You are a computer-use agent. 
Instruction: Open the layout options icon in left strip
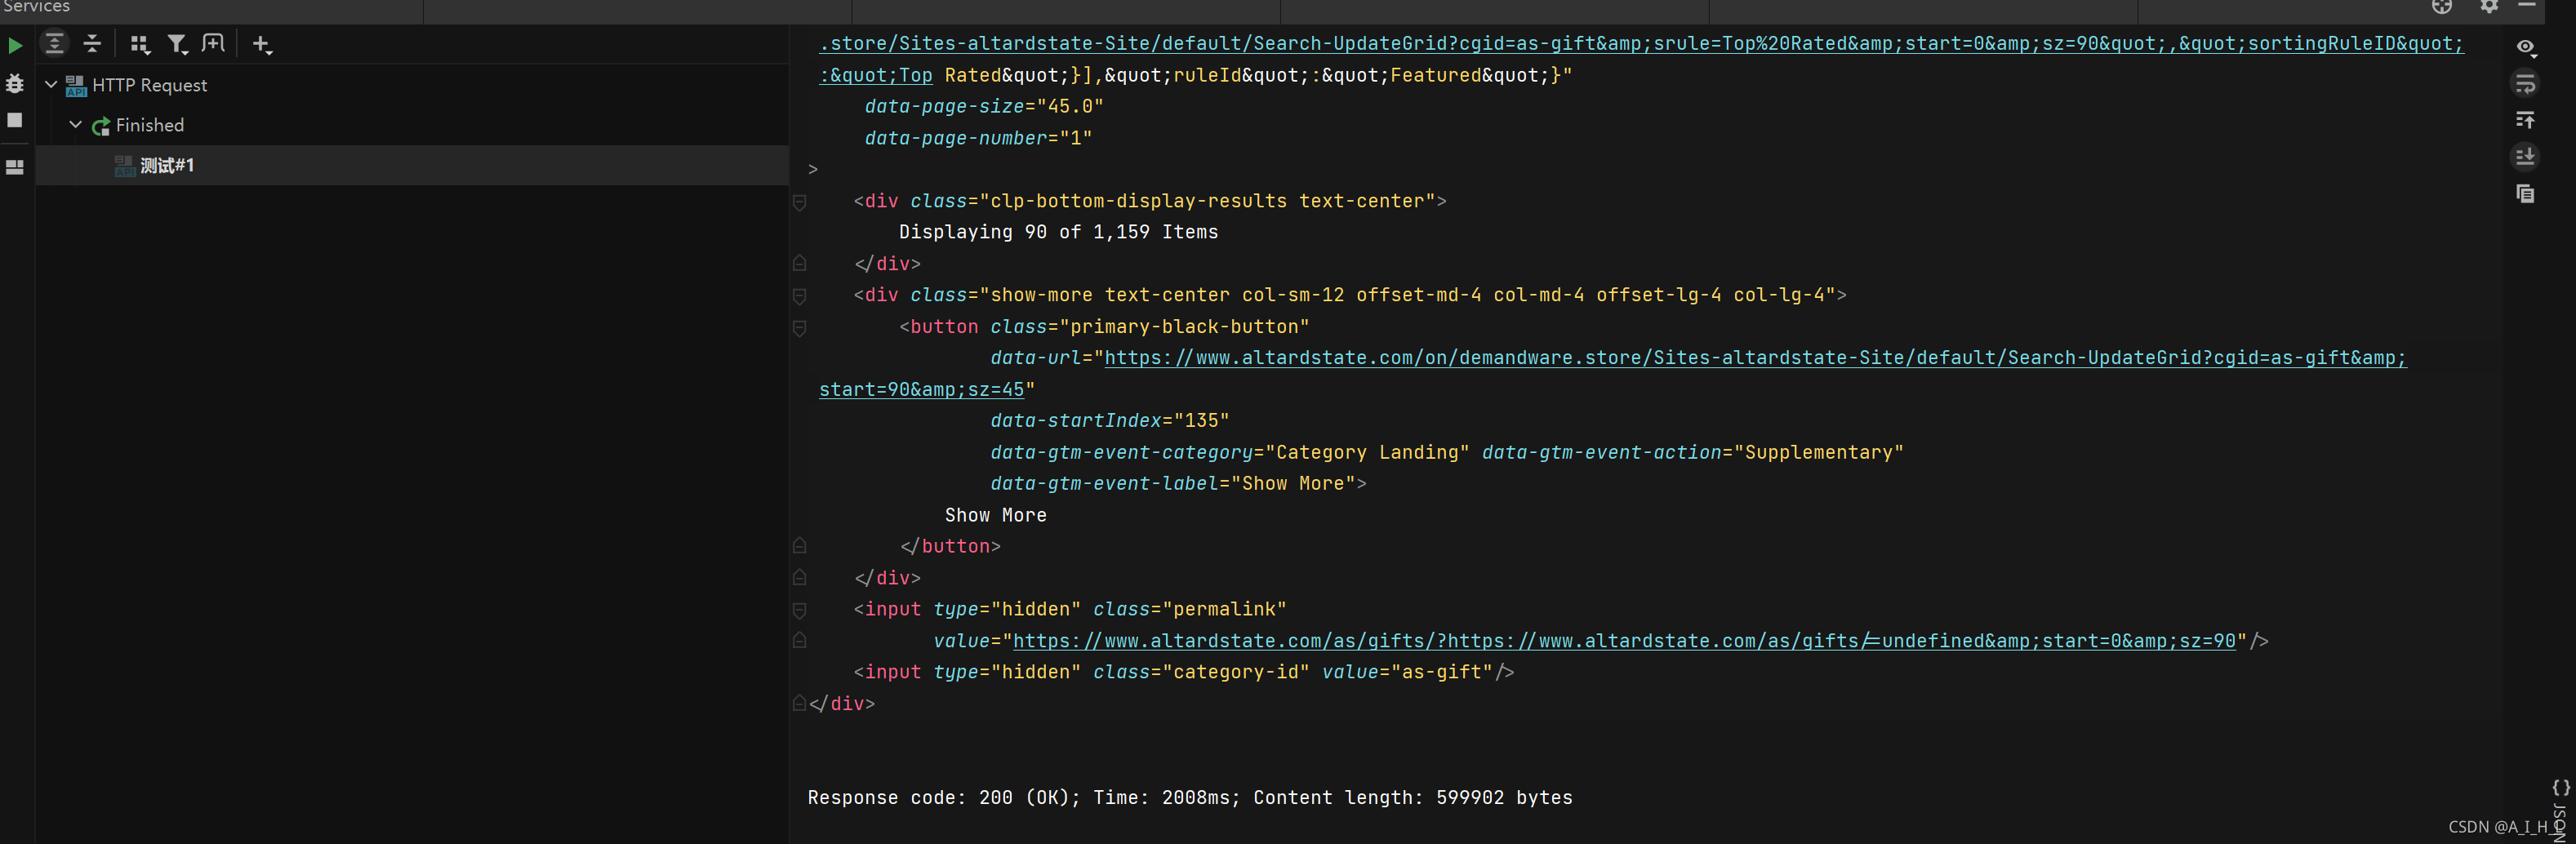[x=15, y=167]
